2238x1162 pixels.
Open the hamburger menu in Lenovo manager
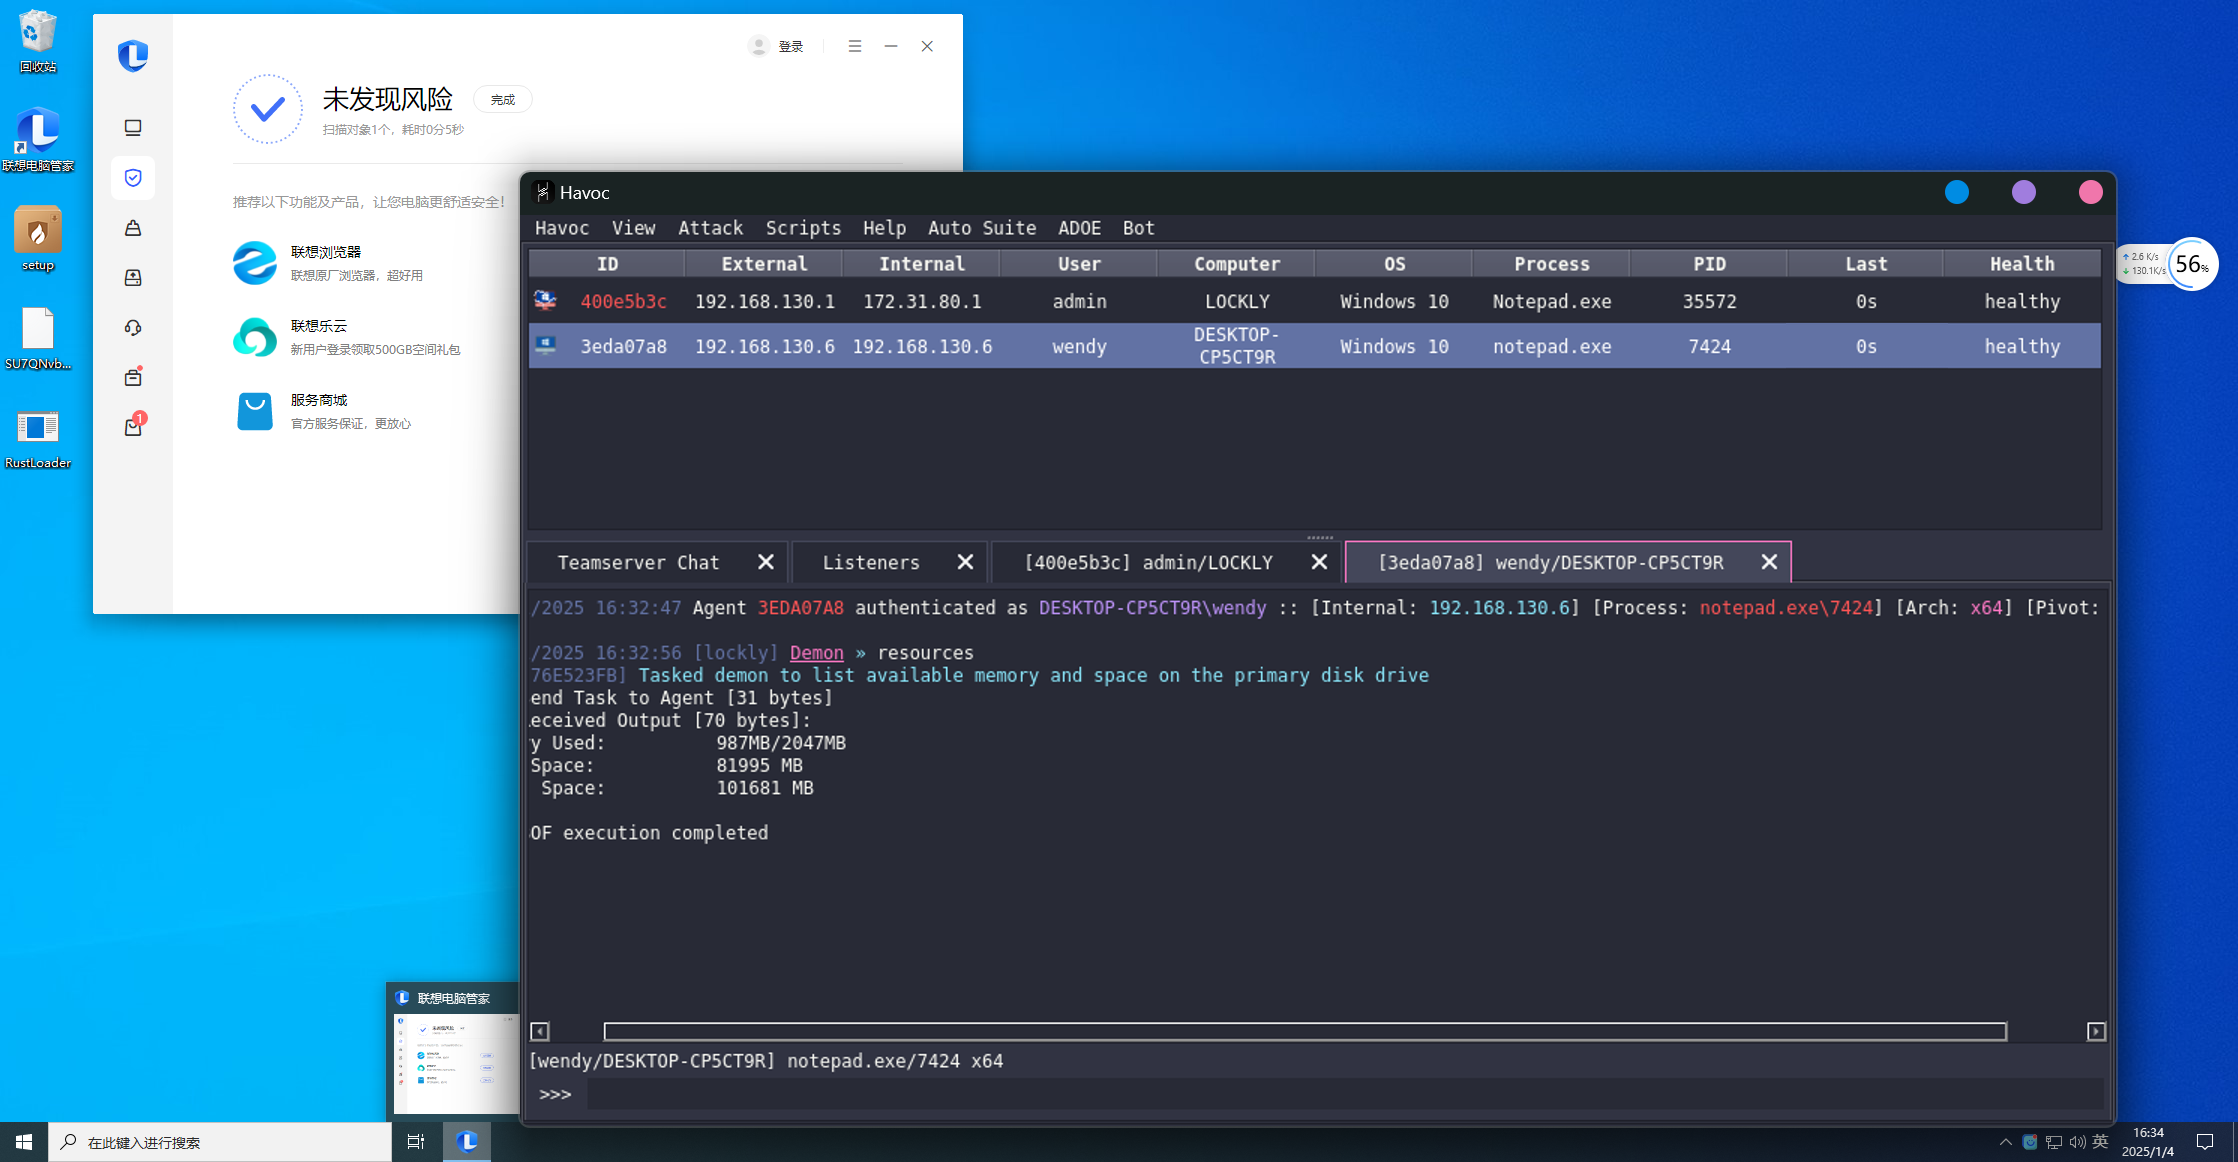coord(854,46)
